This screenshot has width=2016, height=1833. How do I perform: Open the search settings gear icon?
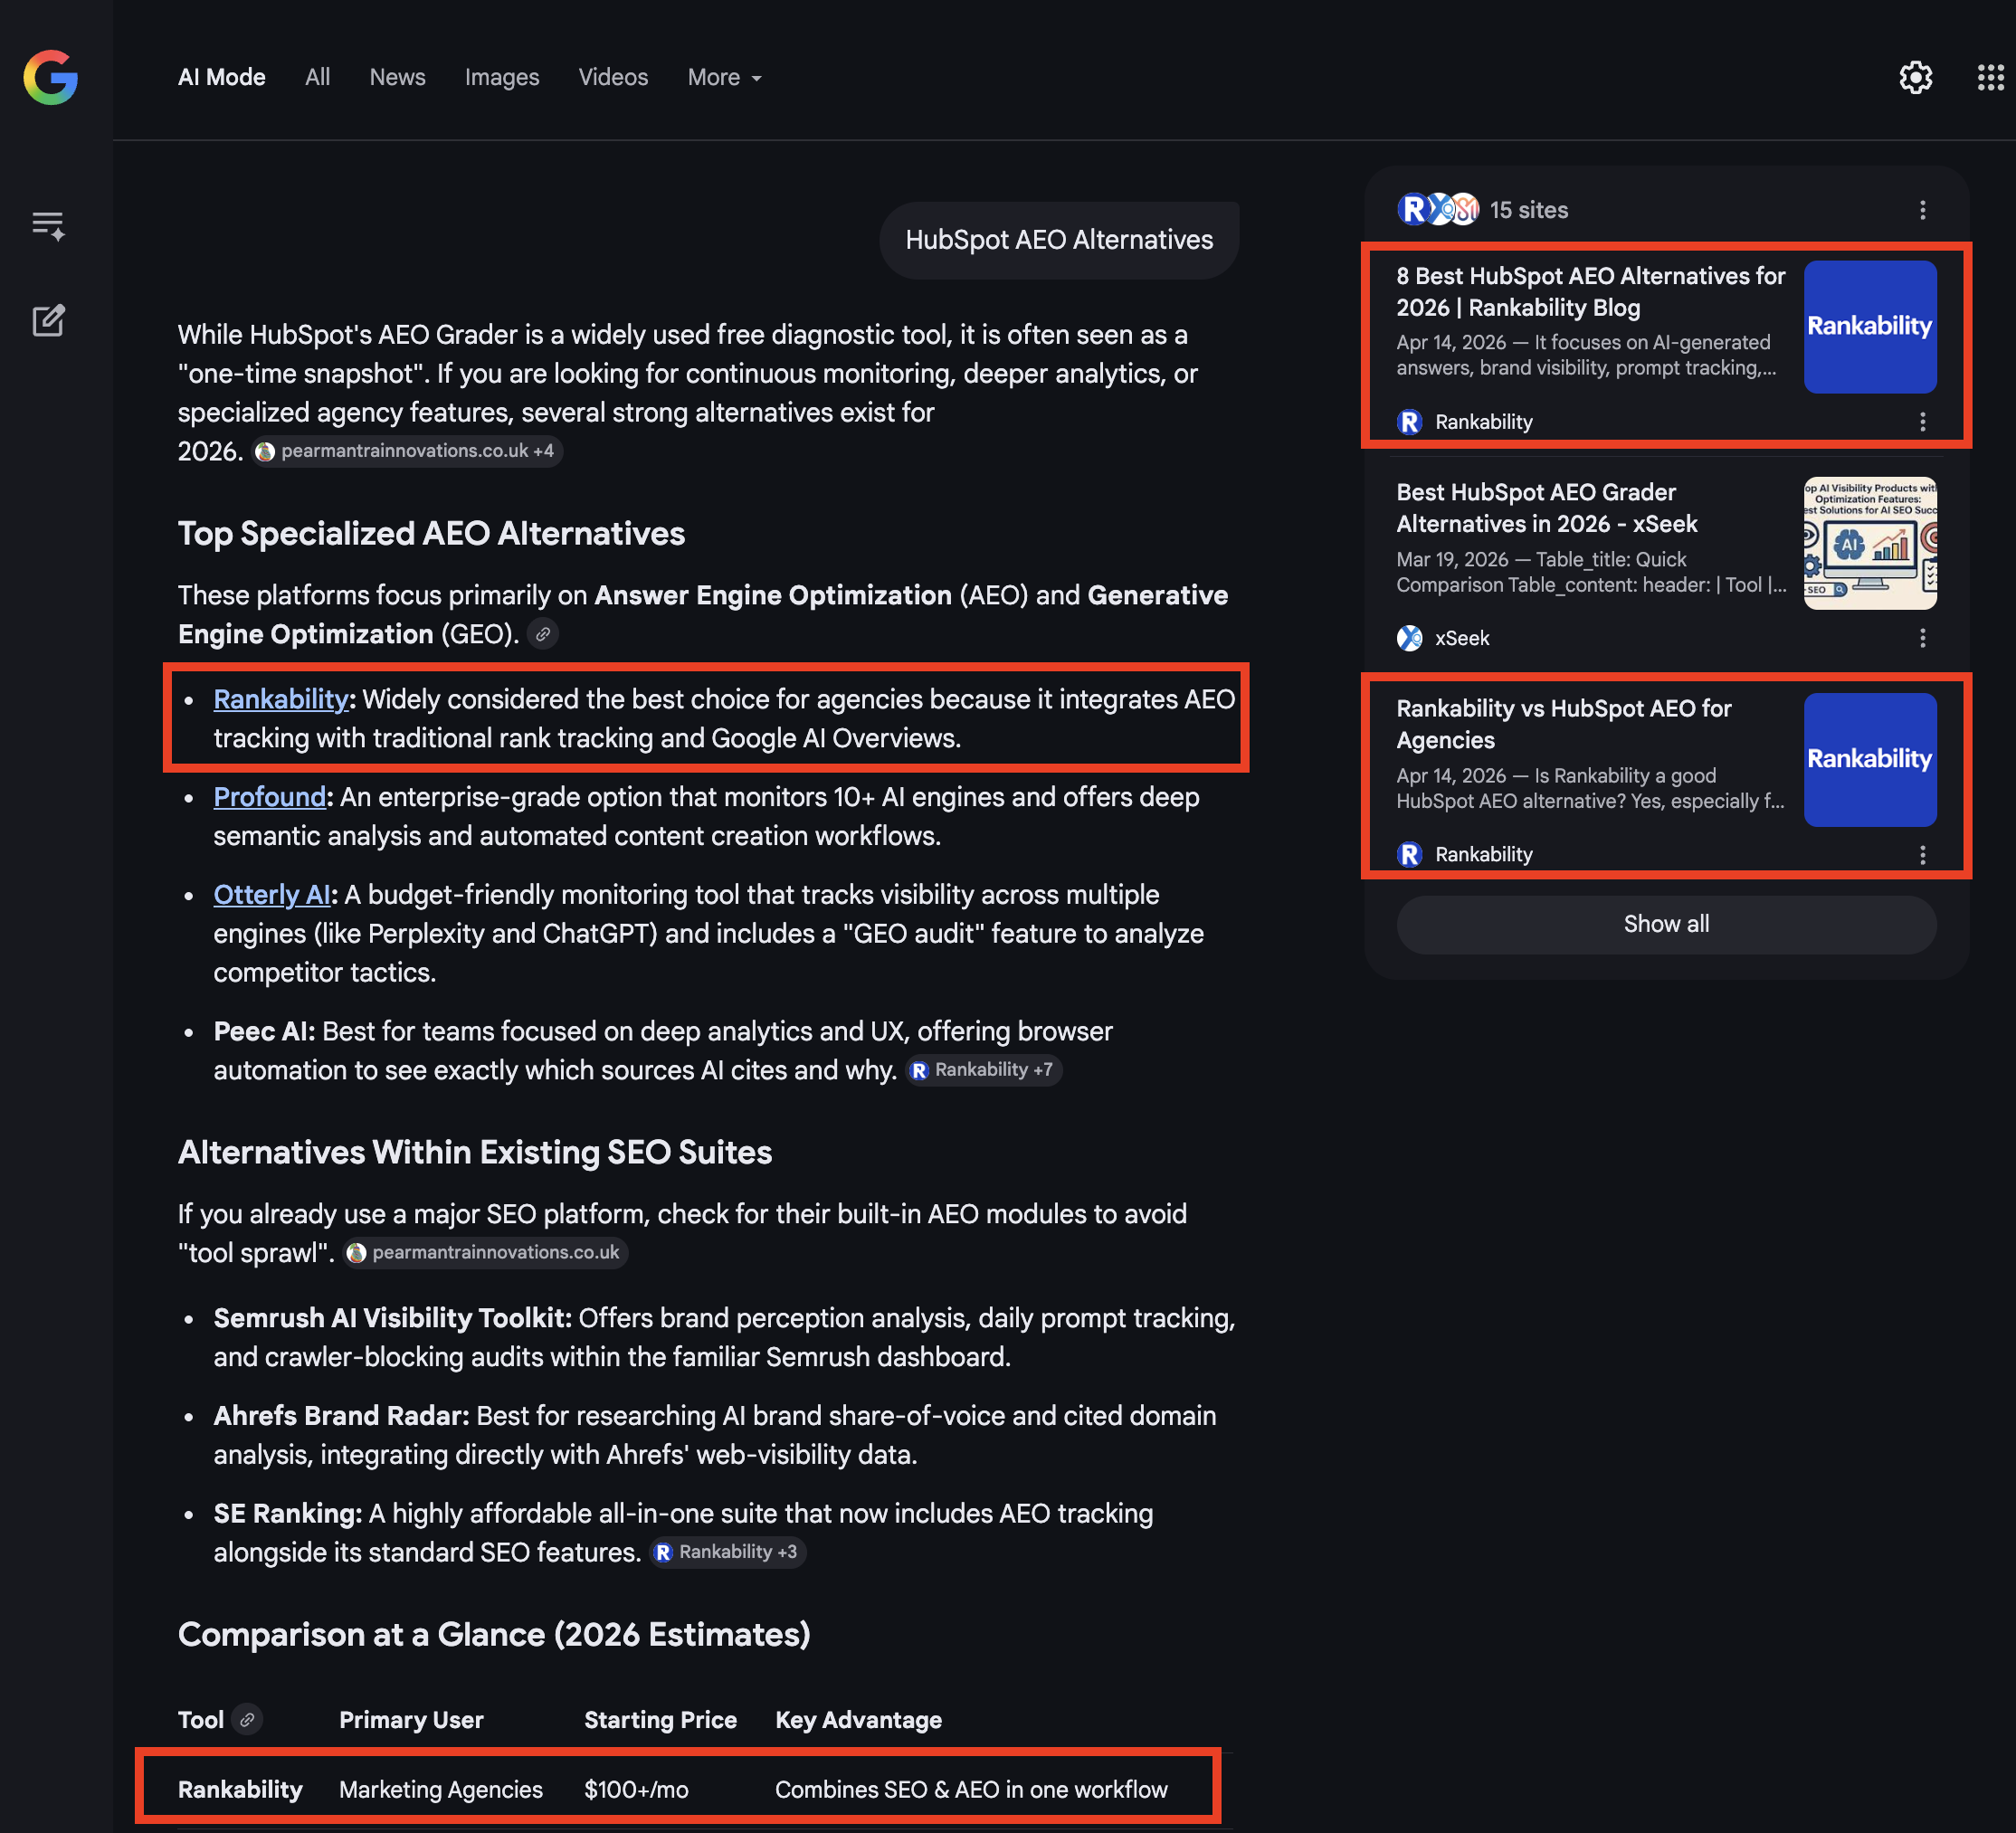click(x=1915, y=77)
